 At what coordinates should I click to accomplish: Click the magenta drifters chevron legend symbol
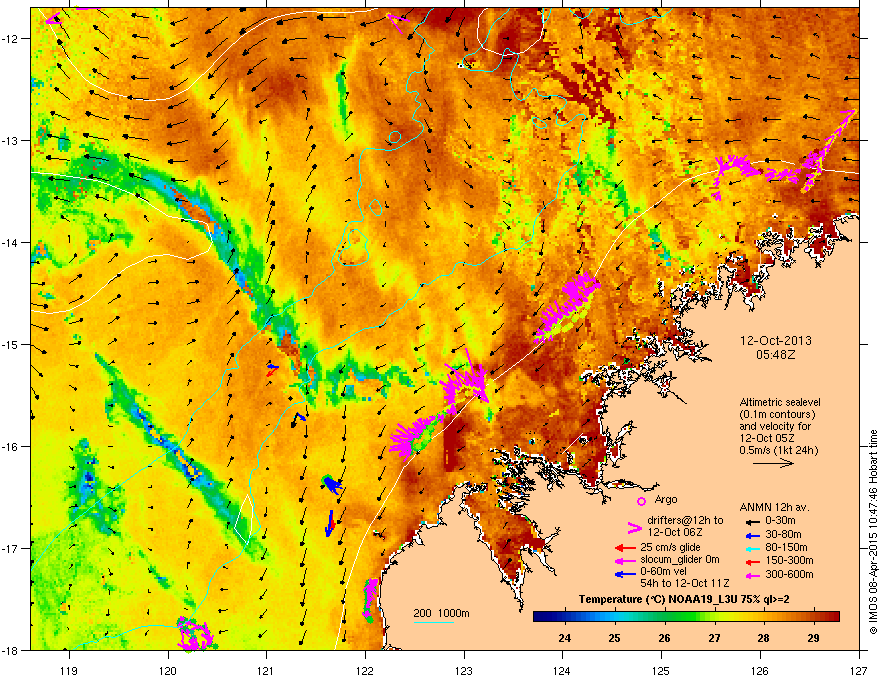coord(634,527)
